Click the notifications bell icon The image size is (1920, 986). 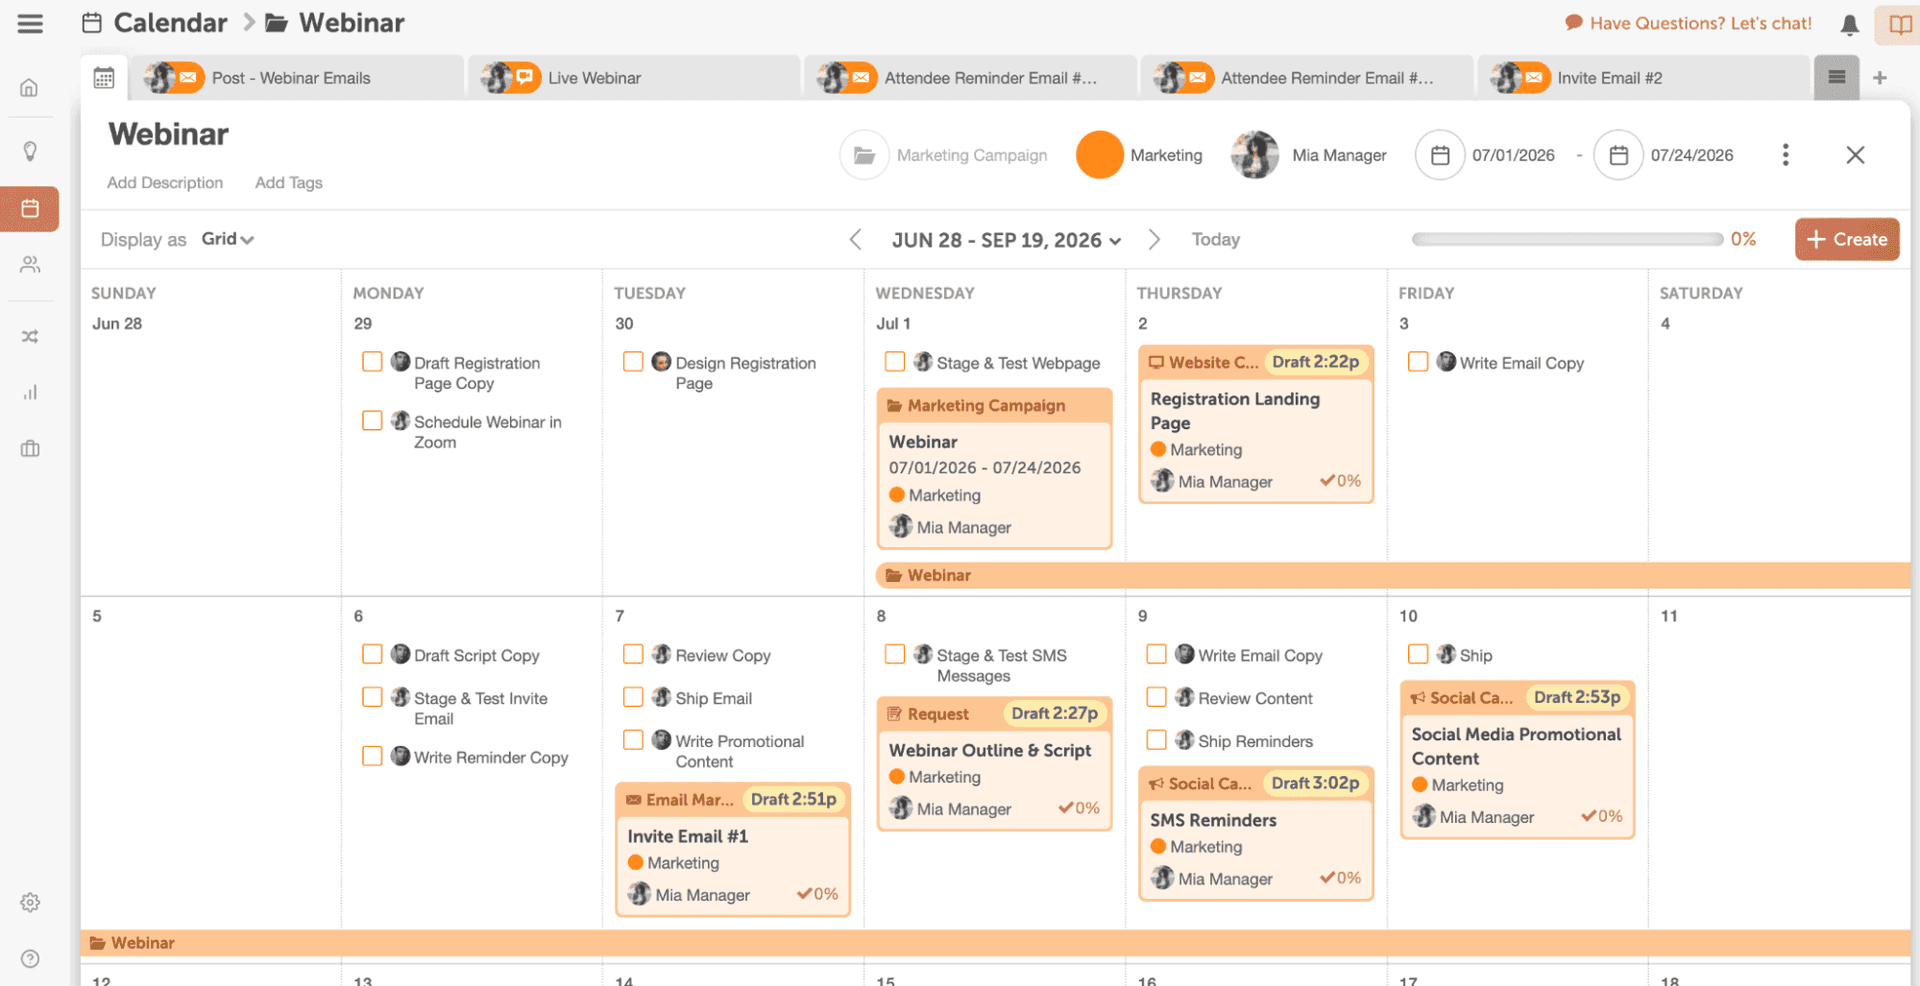pos(1850,24)
